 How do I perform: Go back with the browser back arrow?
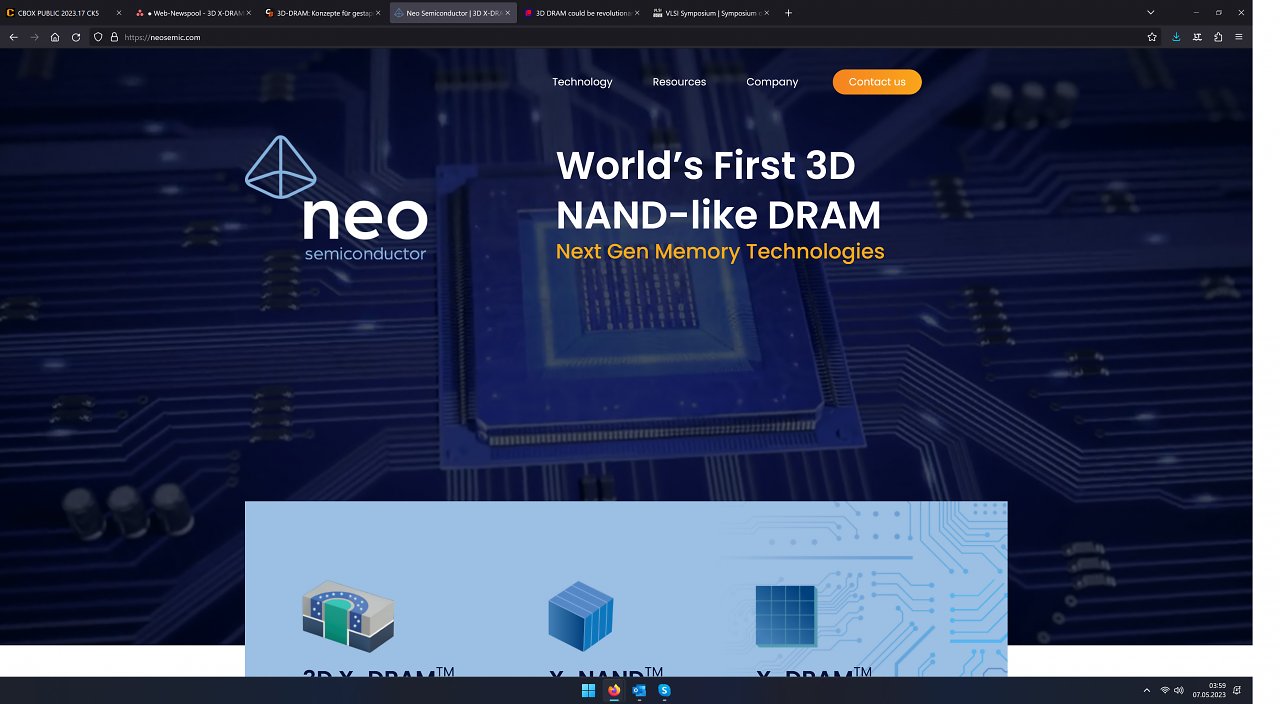(13, 37)
